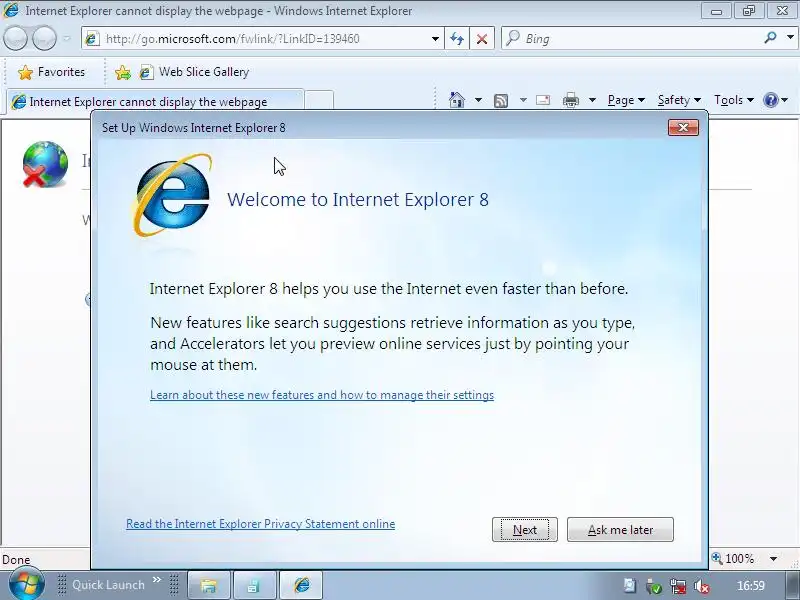Click the RSS Feeds icon

pyautogui.click(x=501, y=101)
